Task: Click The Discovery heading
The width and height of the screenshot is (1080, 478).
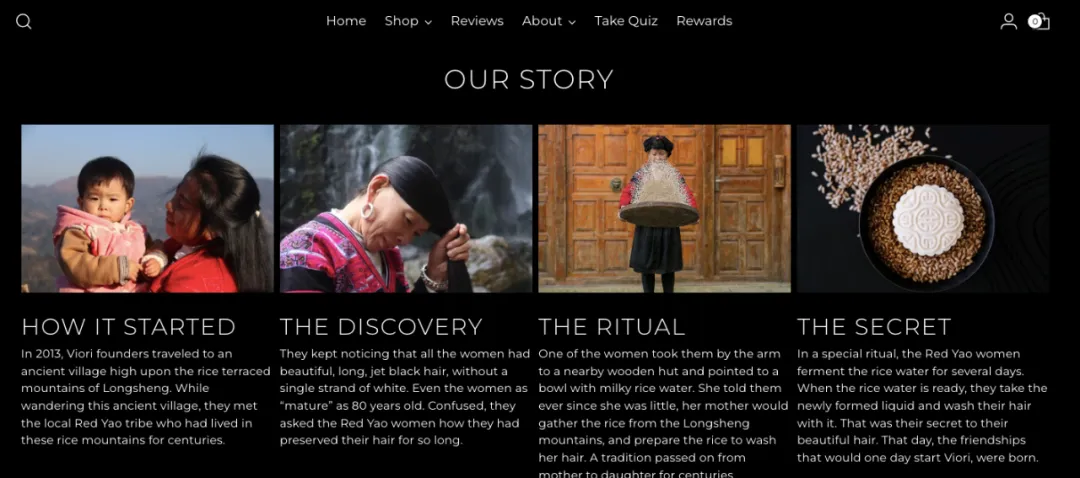Action: tap(381, 326)
